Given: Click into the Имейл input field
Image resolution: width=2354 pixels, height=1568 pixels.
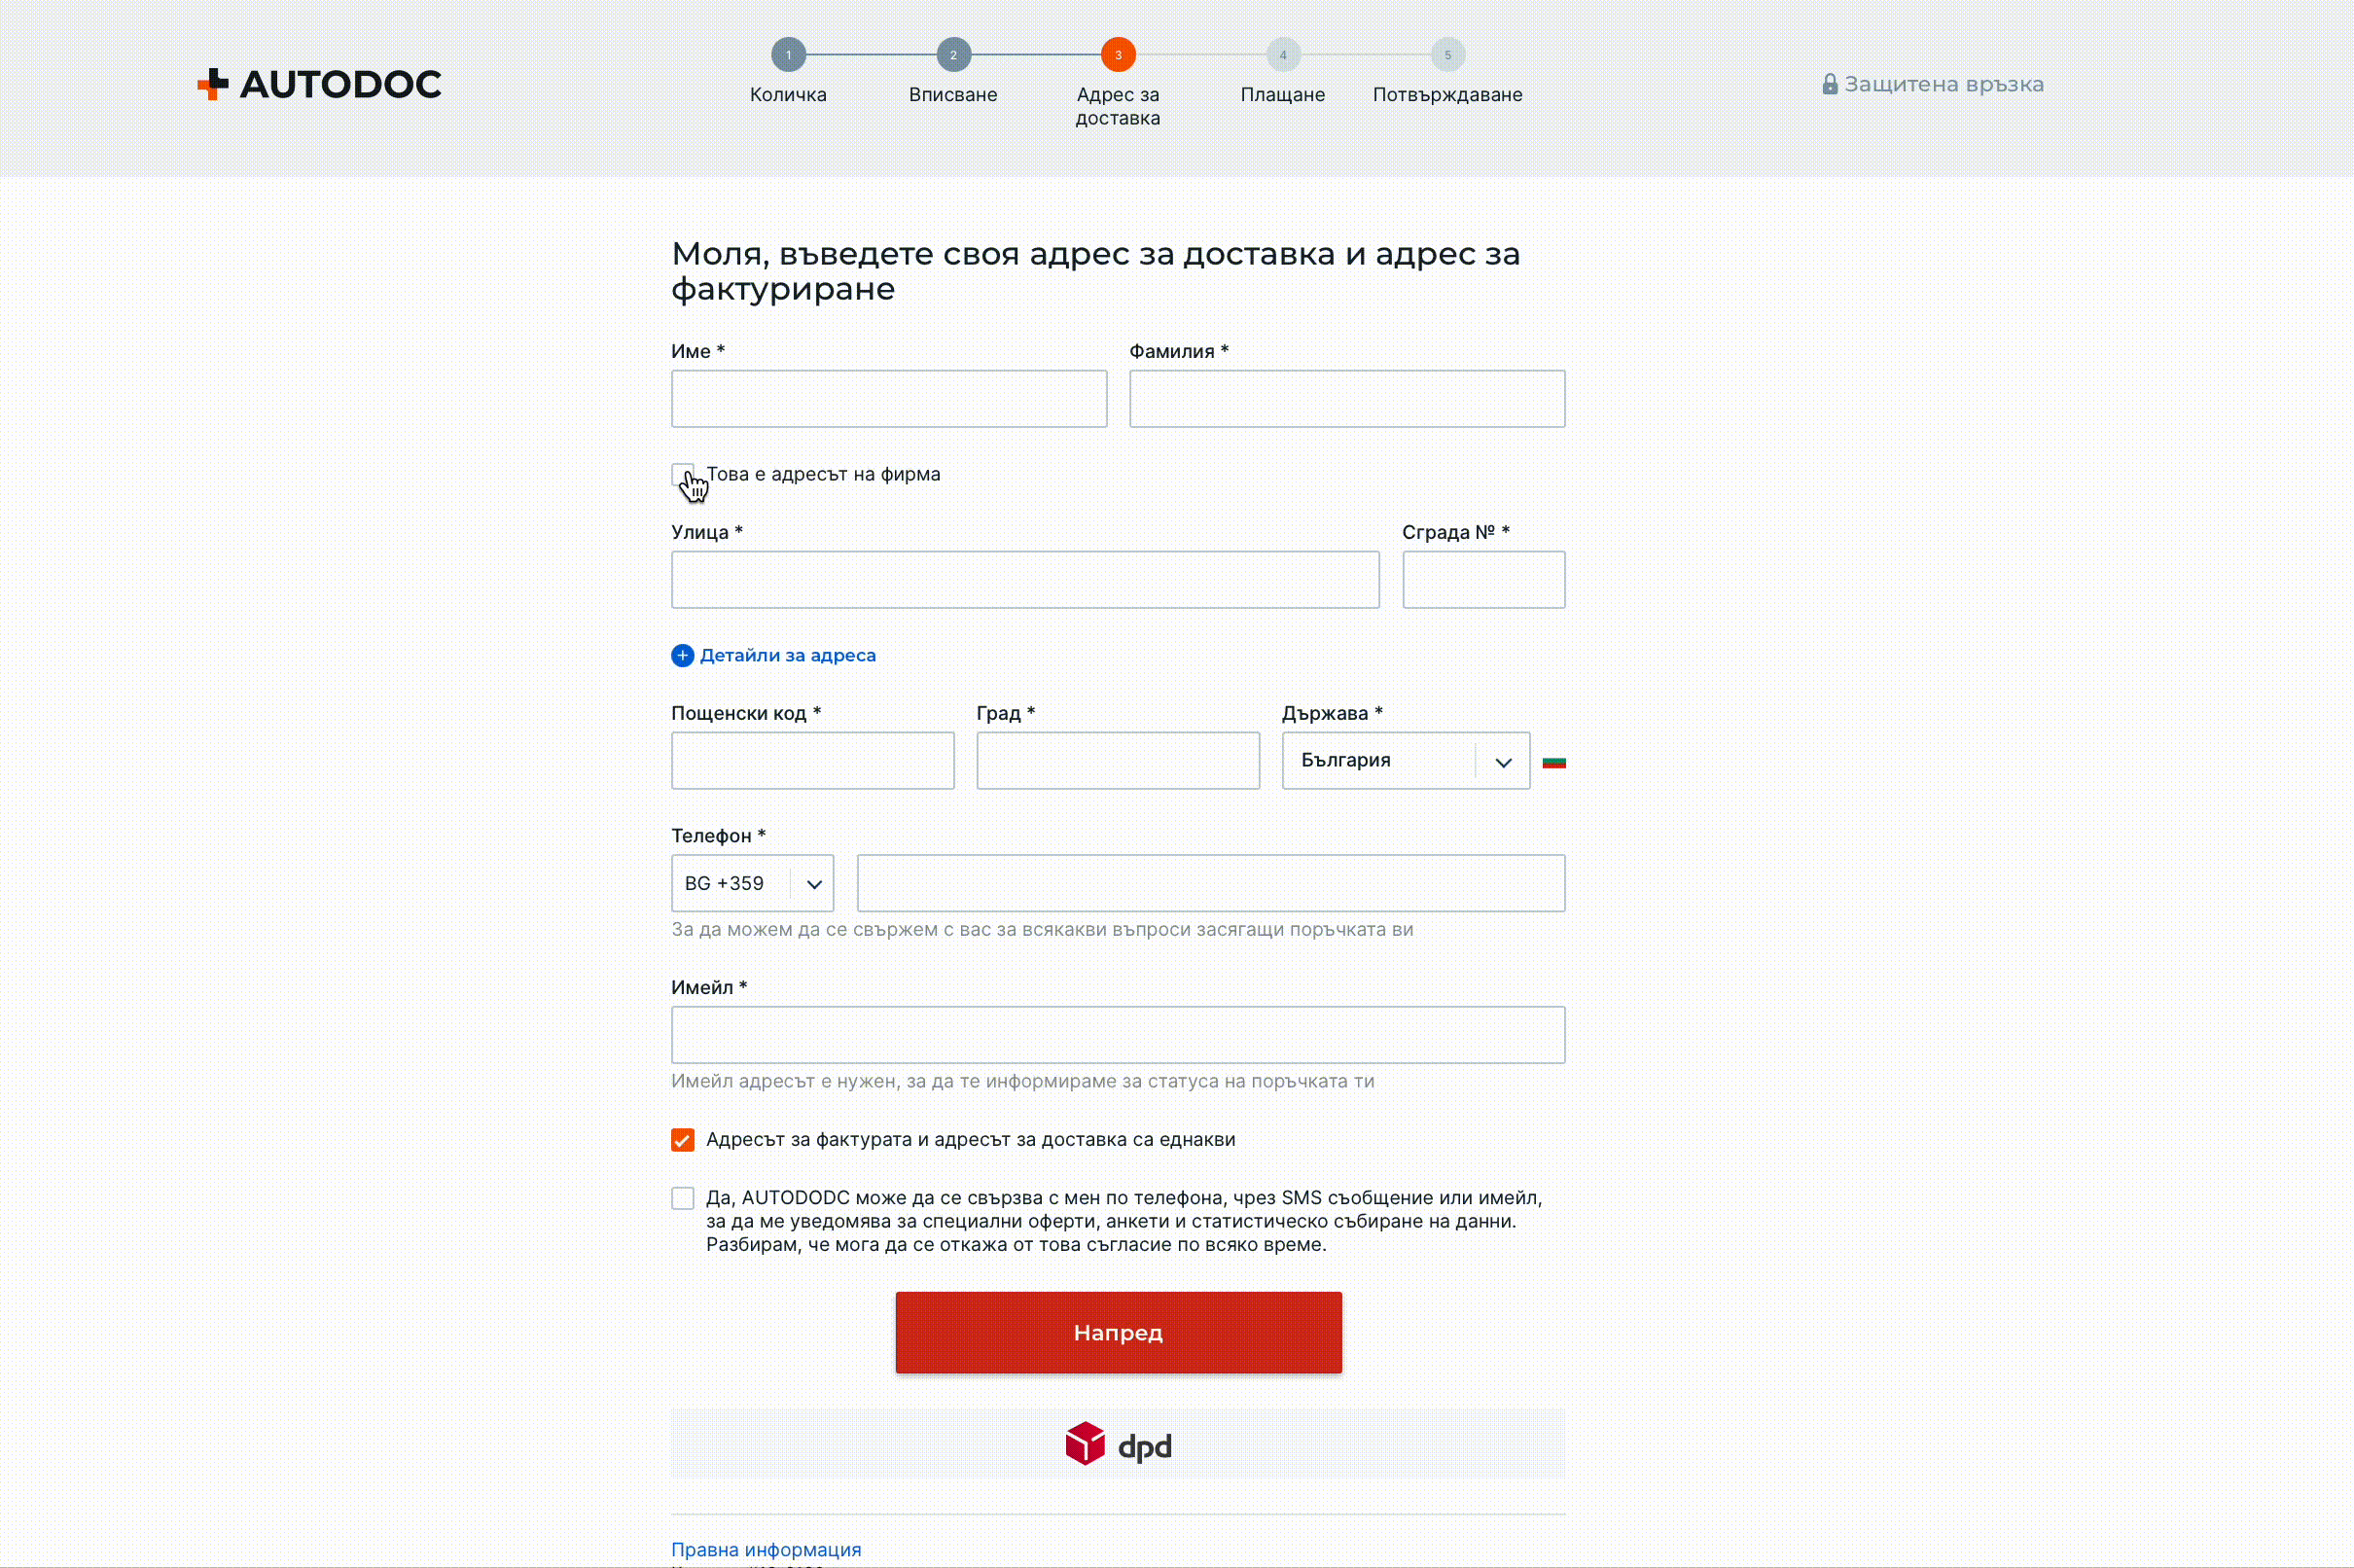Looking at the screenshot, I should (1117, 1035).
